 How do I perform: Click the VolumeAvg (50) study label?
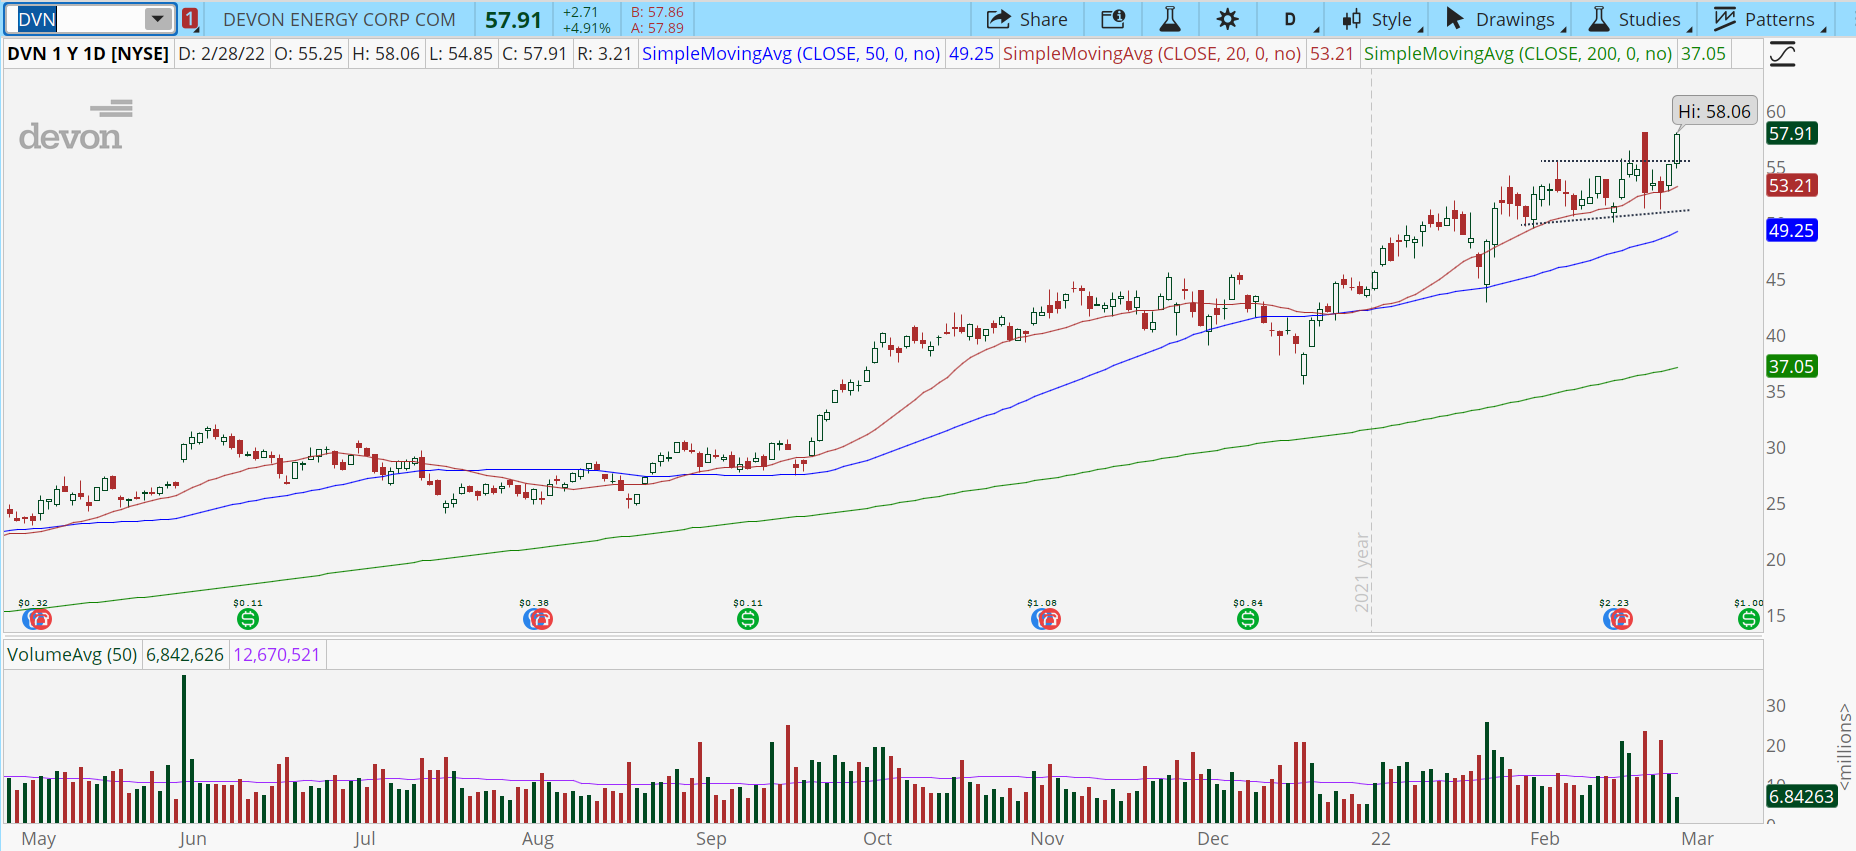click(x=72, y=655)
